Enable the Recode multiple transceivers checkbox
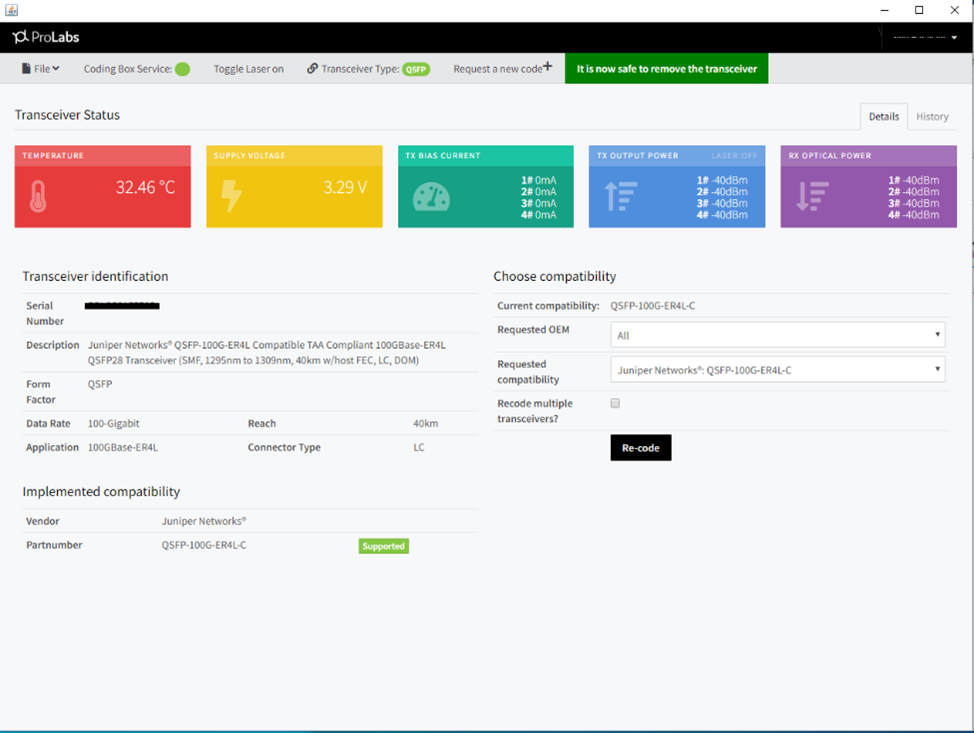This screenshot has width=974, height=733. (615, 404)
